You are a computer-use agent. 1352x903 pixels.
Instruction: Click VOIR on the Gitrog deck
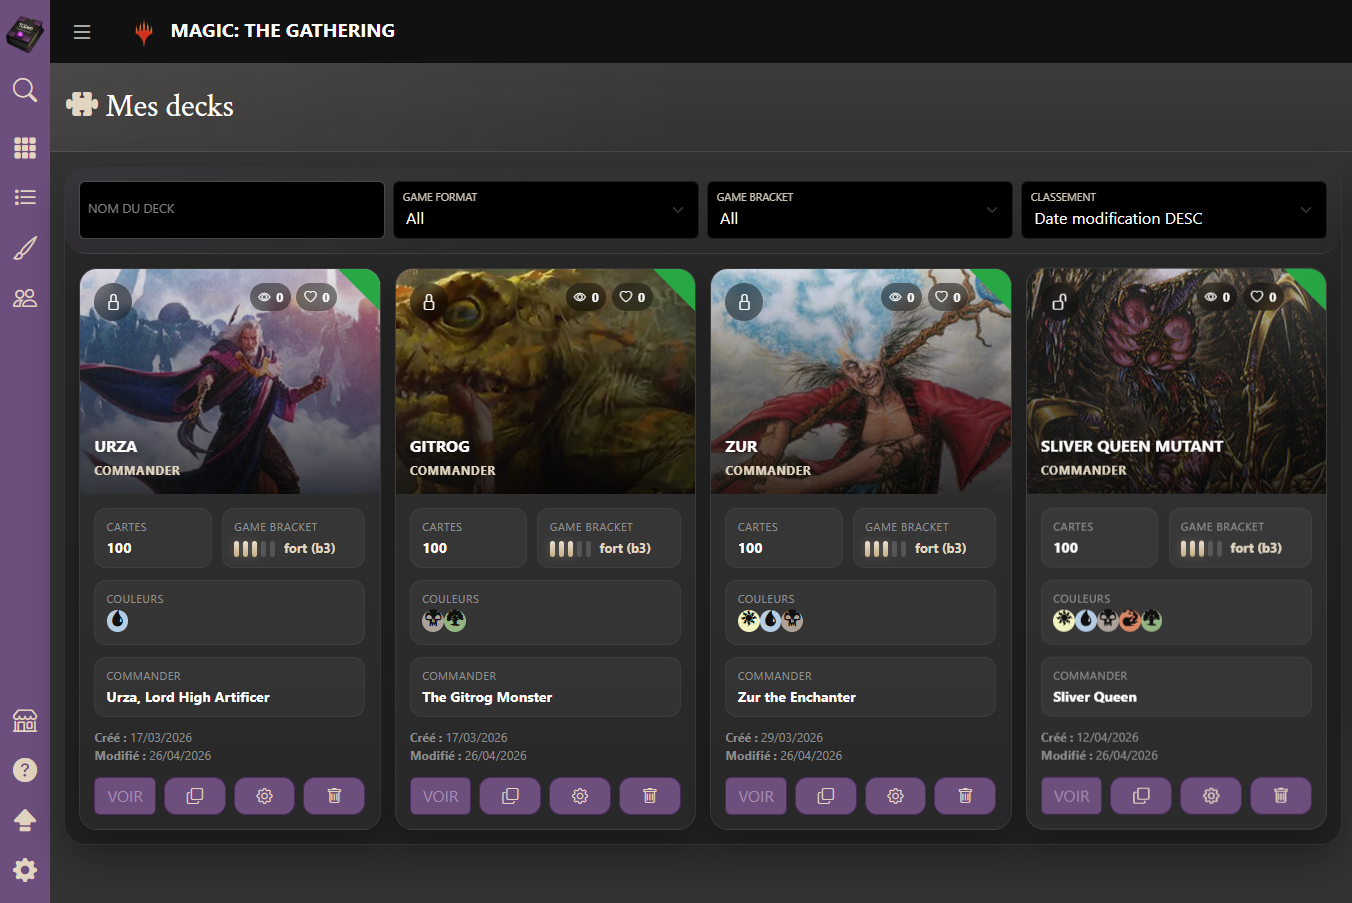(440, 796)
